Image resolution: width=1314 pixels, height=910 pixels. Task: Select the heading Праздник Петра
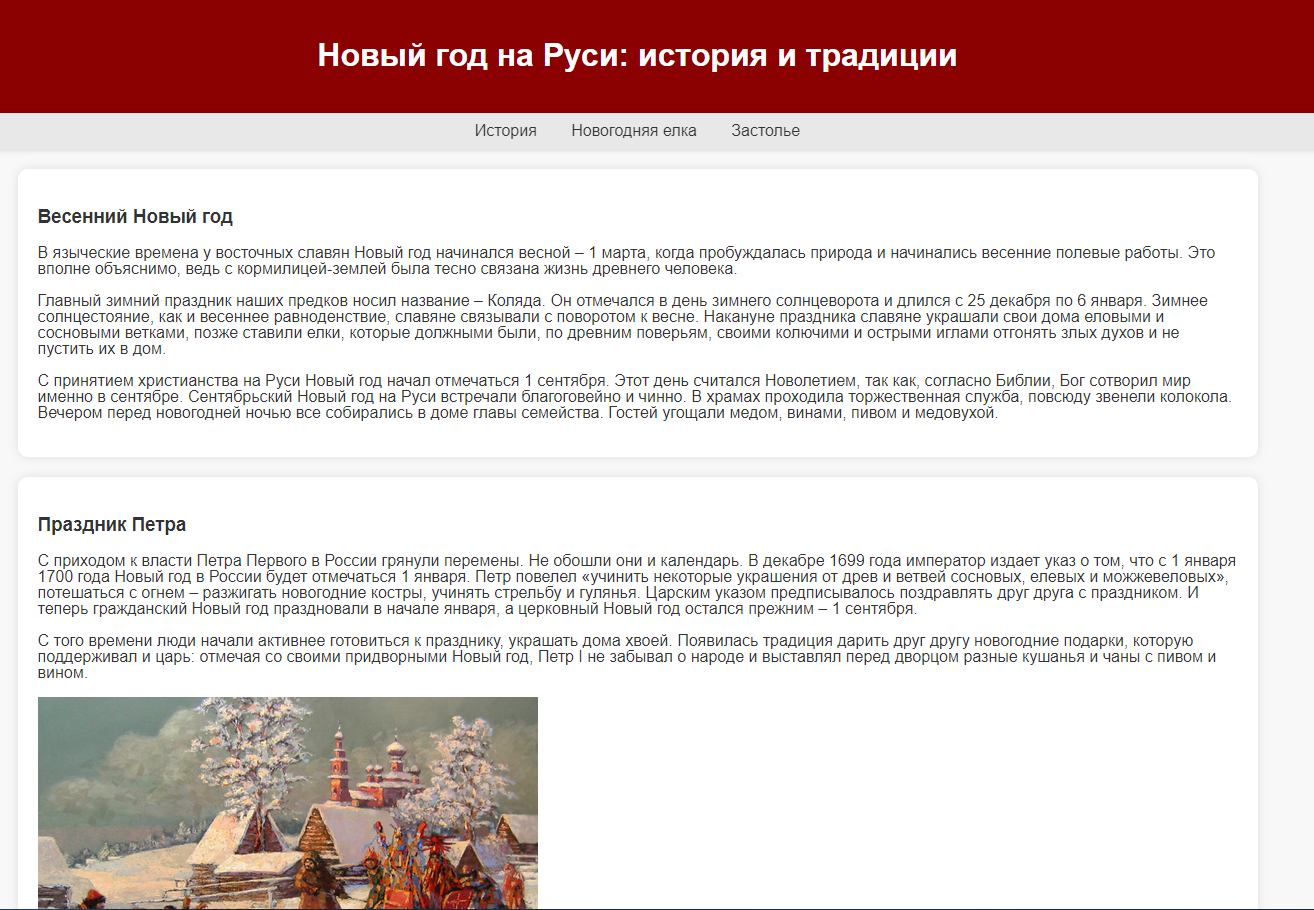(x=112, y=524)
